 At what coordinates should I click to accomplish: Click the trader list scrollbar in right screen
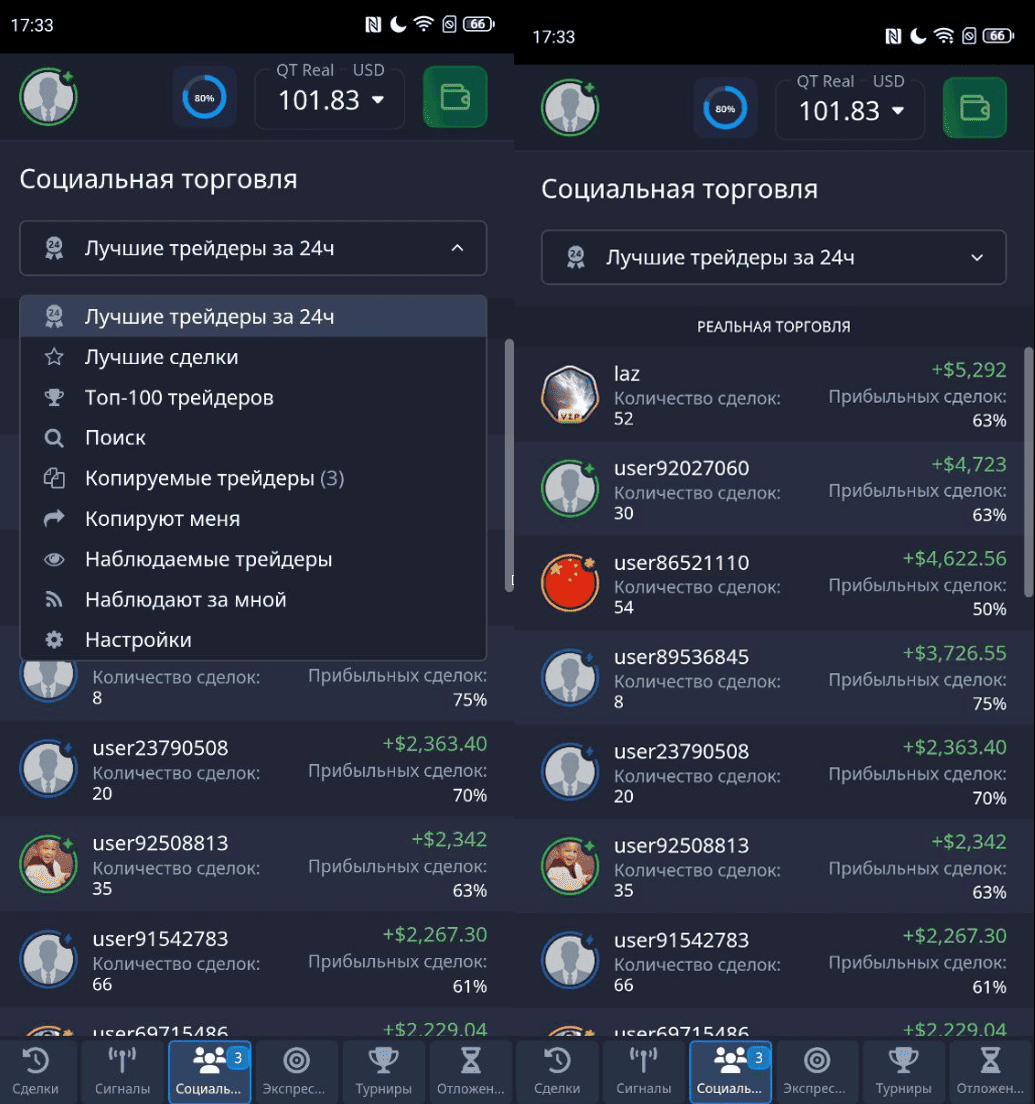click(1029, 472)
